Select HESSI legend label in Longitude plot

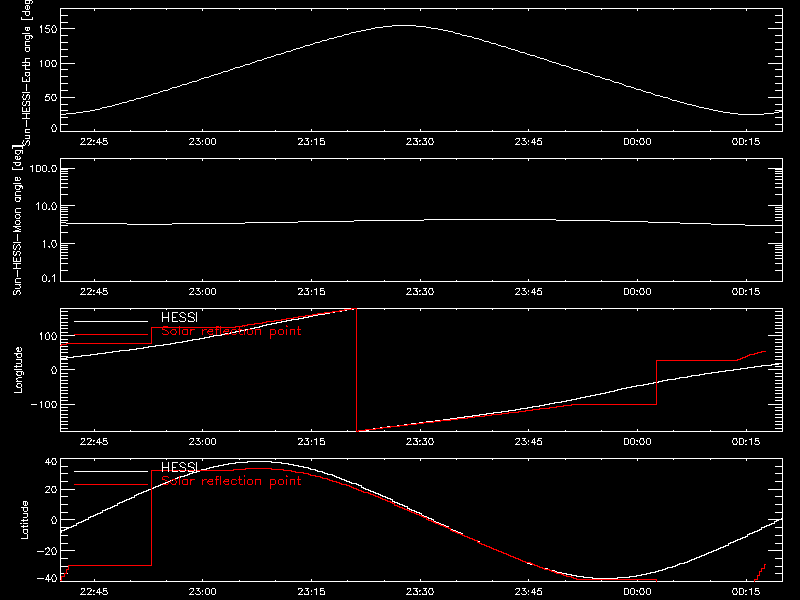(x=179, y=317)
